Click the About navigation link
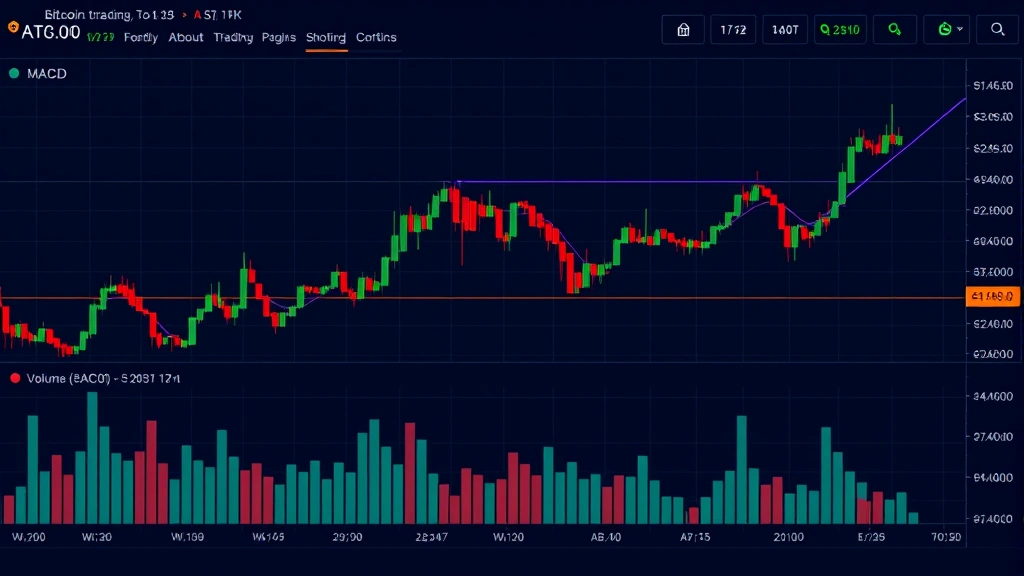Image resolution: width=1024 pixels, height=576 pixels. tap(186, 37)
